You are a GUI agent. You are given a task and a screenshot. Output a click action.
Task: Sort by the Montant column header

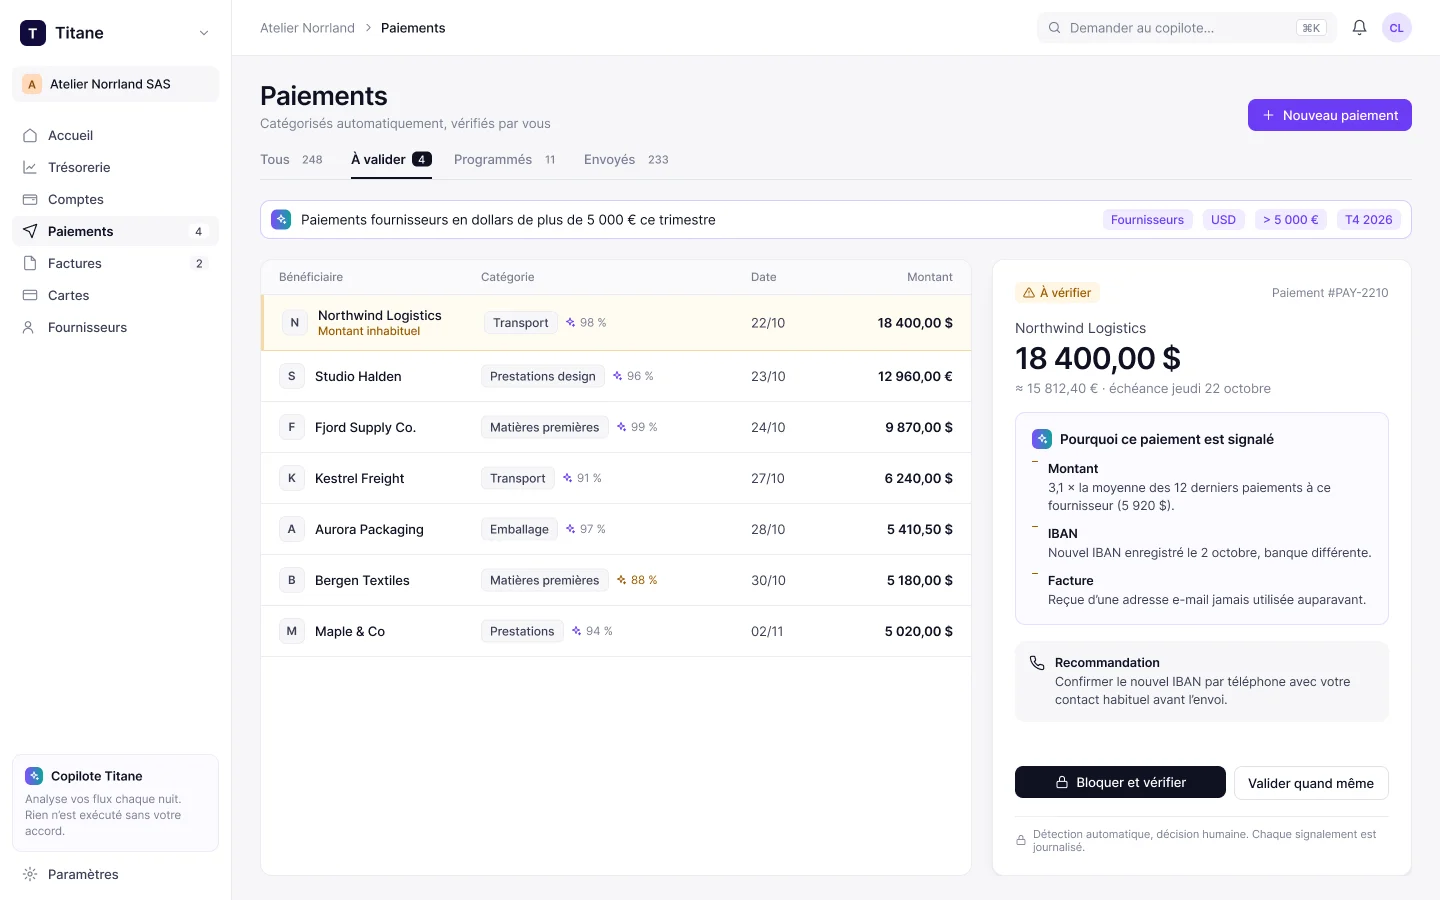click(930, 277)
